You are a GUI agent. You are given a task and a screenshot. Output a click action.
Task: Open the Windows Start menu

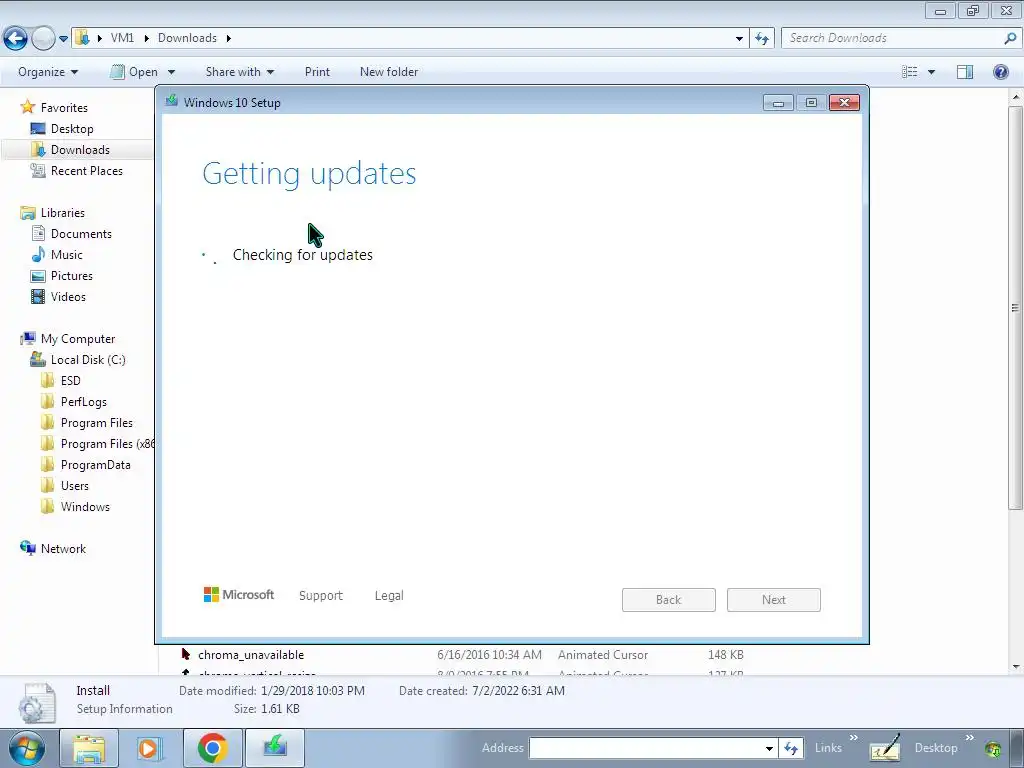[x=27, y=748]
